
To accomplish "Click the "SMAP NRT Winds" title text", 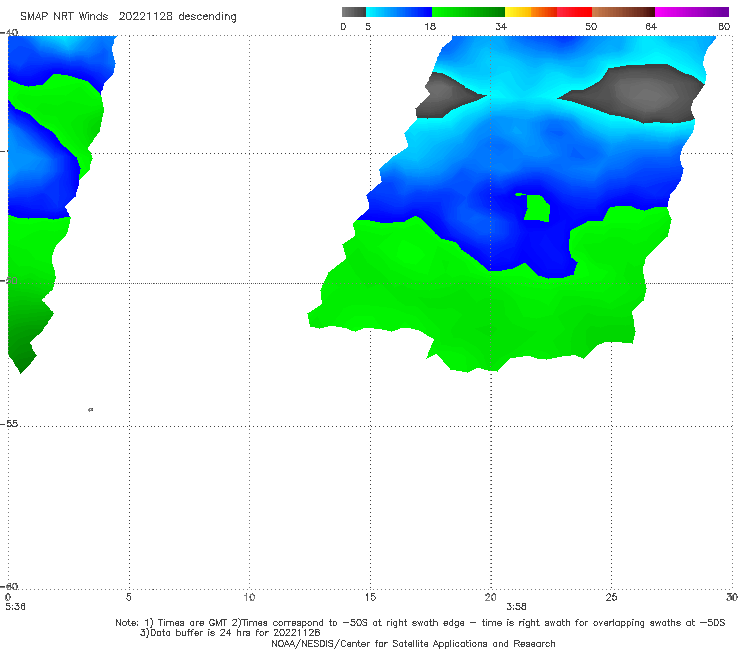I will tap(64, 16).
